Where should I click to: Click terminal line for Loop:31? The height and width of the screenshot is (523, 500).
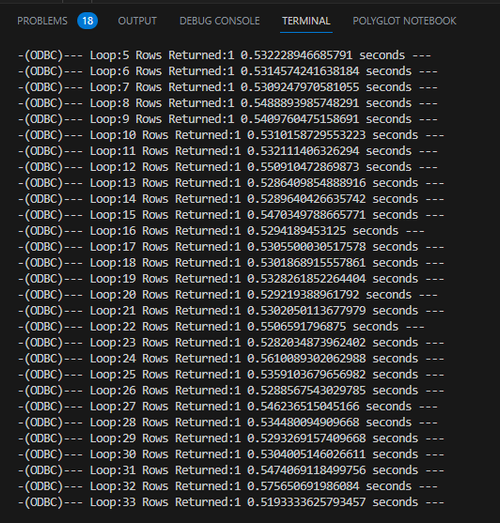tap(231, 471)
